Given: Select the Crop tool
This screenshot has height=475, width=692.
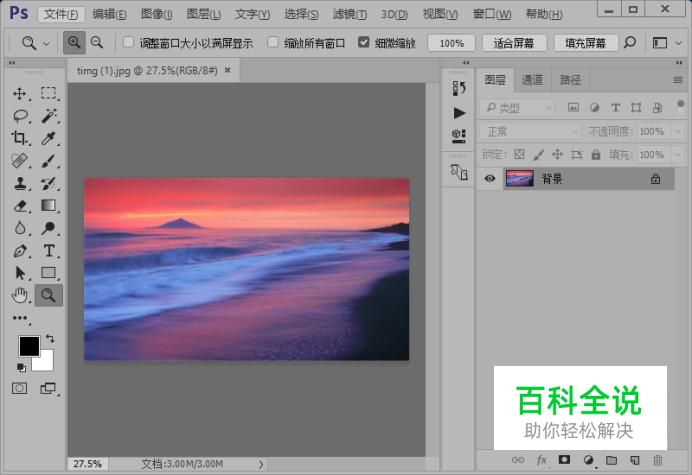Looking at the screenshot, I should click(20, 138).
